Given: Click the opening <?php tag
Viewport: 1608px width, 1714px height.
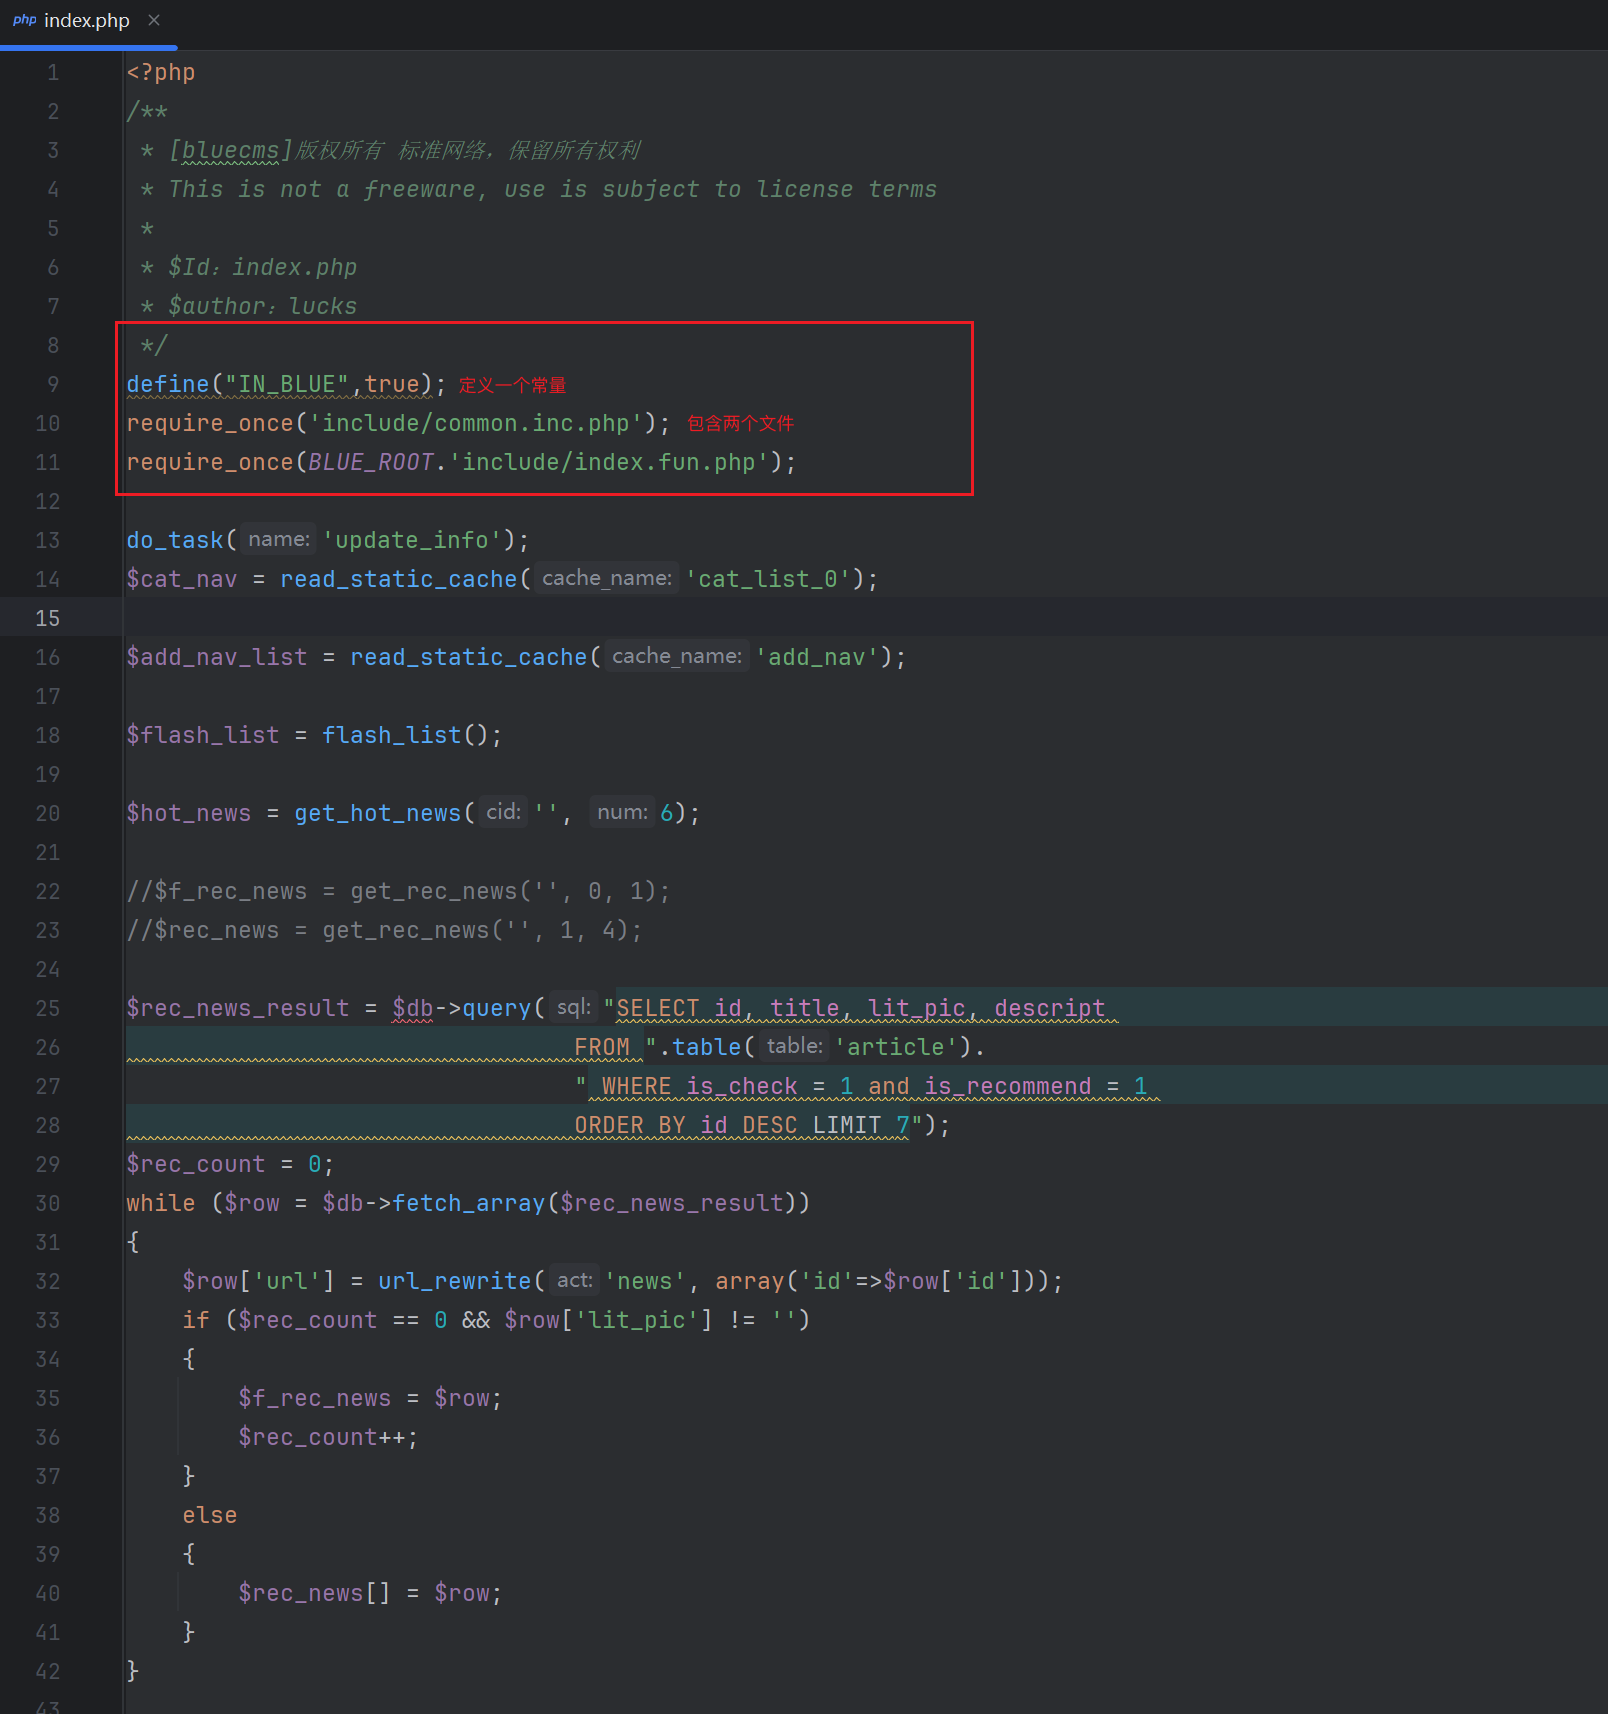Looking at the screenshot, I should click(160, 72).
